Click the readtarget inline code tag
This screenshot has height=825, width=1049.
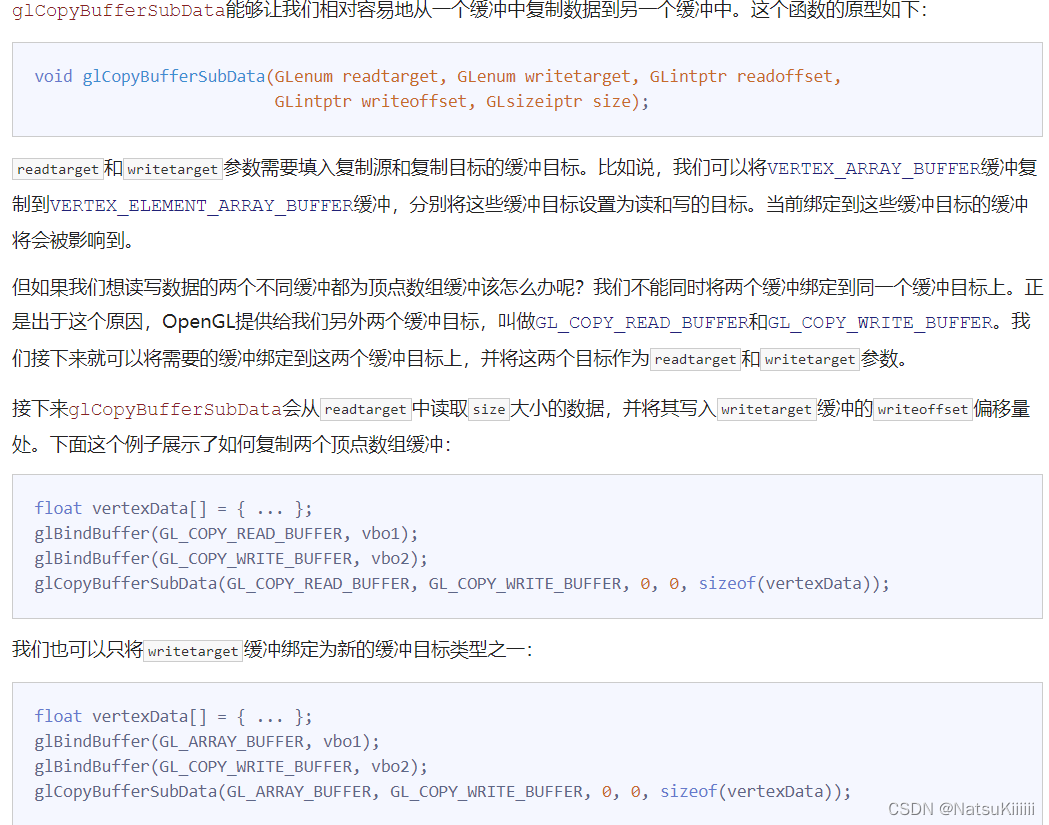coord(56,168)
